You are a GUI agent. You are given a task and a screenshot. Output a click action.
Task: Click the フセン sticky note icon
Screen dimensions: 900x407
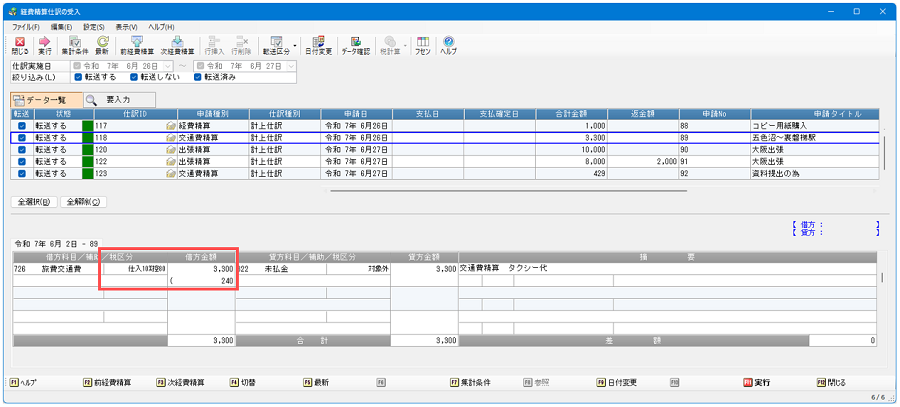pyautogui.click(x=423, y=45)
